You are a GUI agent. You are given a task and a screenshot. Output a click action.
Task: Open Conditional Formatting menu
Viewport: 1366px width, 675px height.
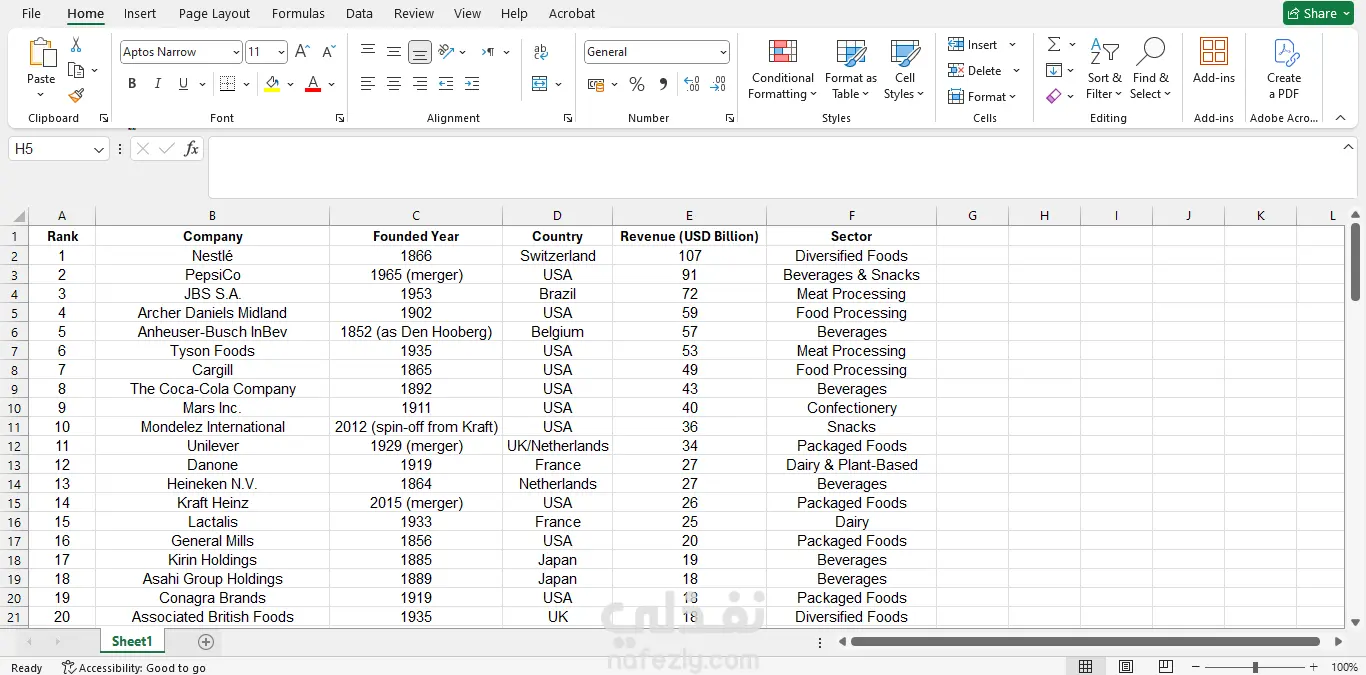point(783,69)
